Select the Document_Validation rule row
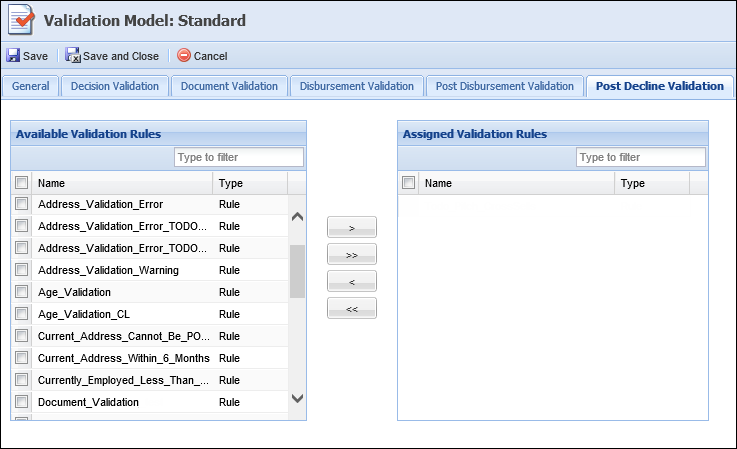Screen dimensions: 737x449 pyautogui.click(x=149, y=402)
